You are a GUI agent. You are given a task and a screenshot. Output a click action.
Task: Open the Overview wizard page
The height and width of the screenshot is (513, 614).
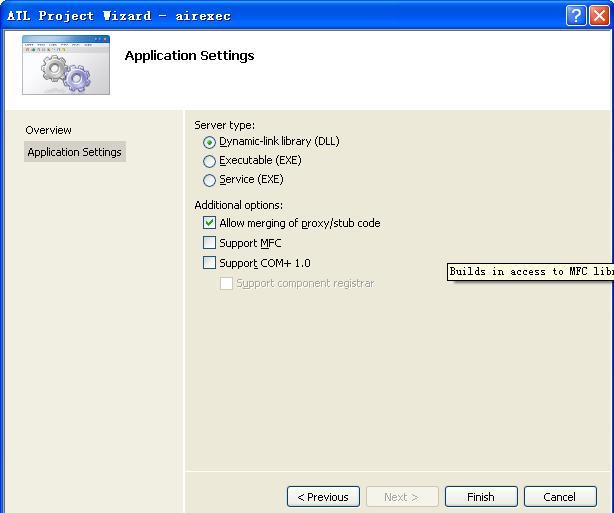tap(48, 130)
